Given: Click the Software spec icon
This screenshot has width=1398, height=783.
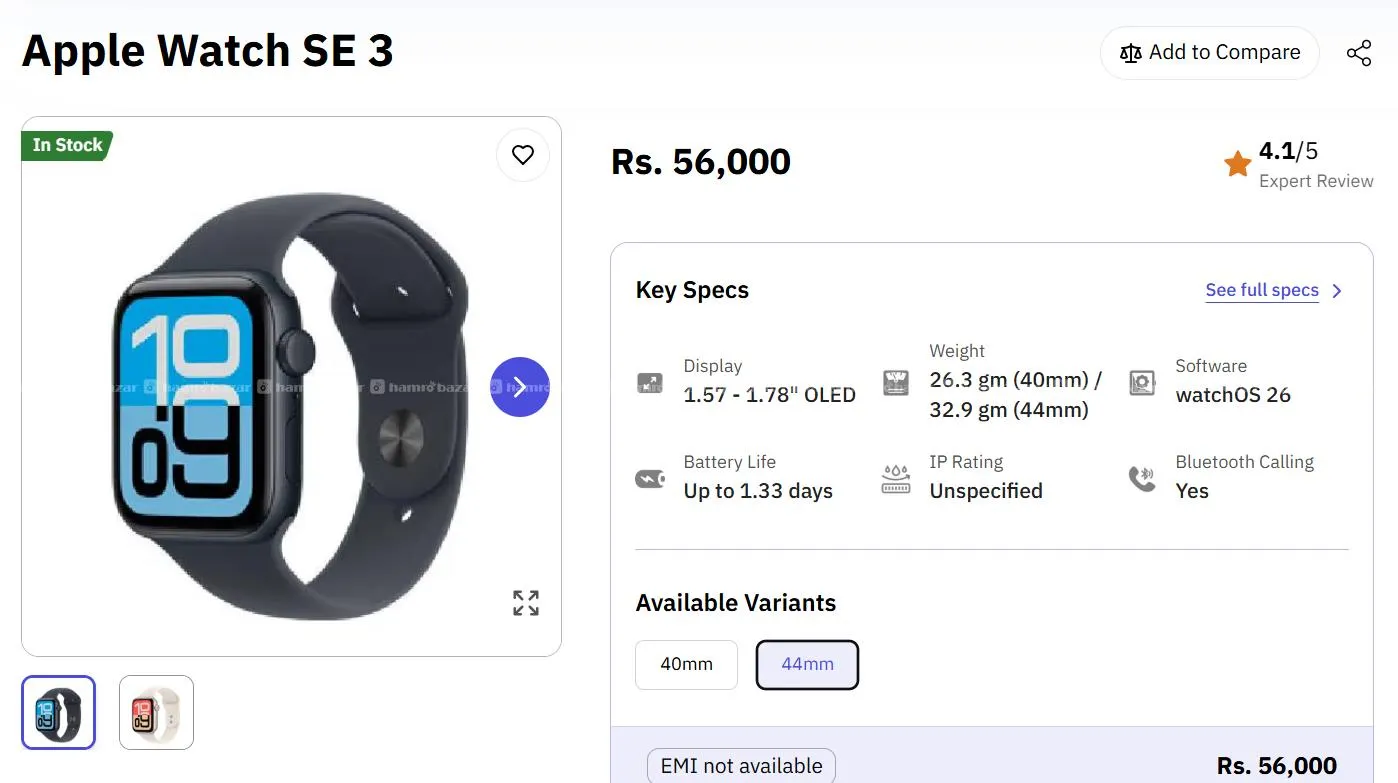Looking at the screenshot, I should [1142, 382].
